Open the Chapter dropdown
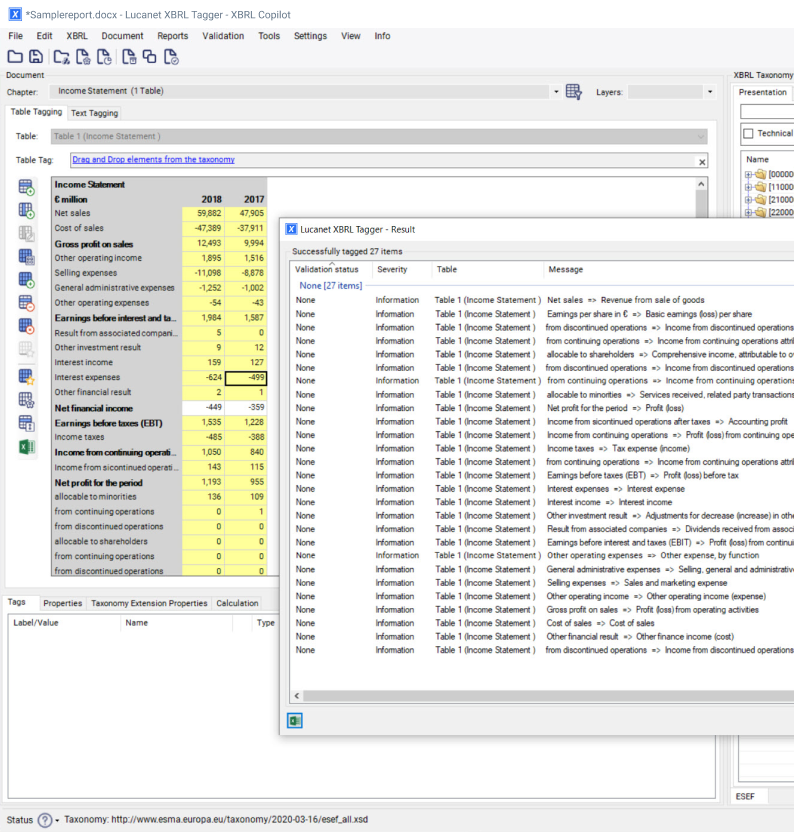This screenshot has width=794, height=832. click(557, 92)
